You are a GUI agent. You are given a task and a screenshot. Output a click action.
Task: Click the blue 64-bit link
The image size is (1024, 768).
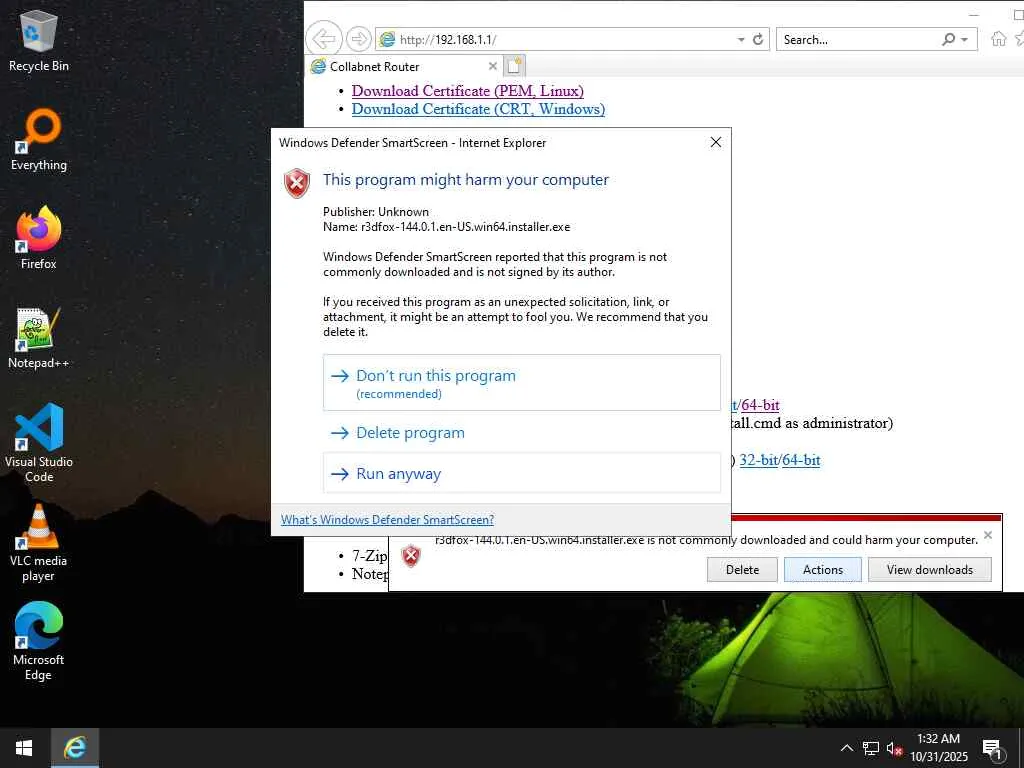[801, 460]
